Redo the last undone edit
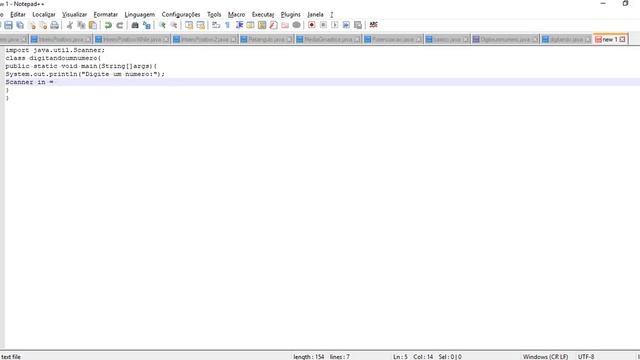This screenshot has height=360, width=640. pyautogui.click(x=120, y=25)
